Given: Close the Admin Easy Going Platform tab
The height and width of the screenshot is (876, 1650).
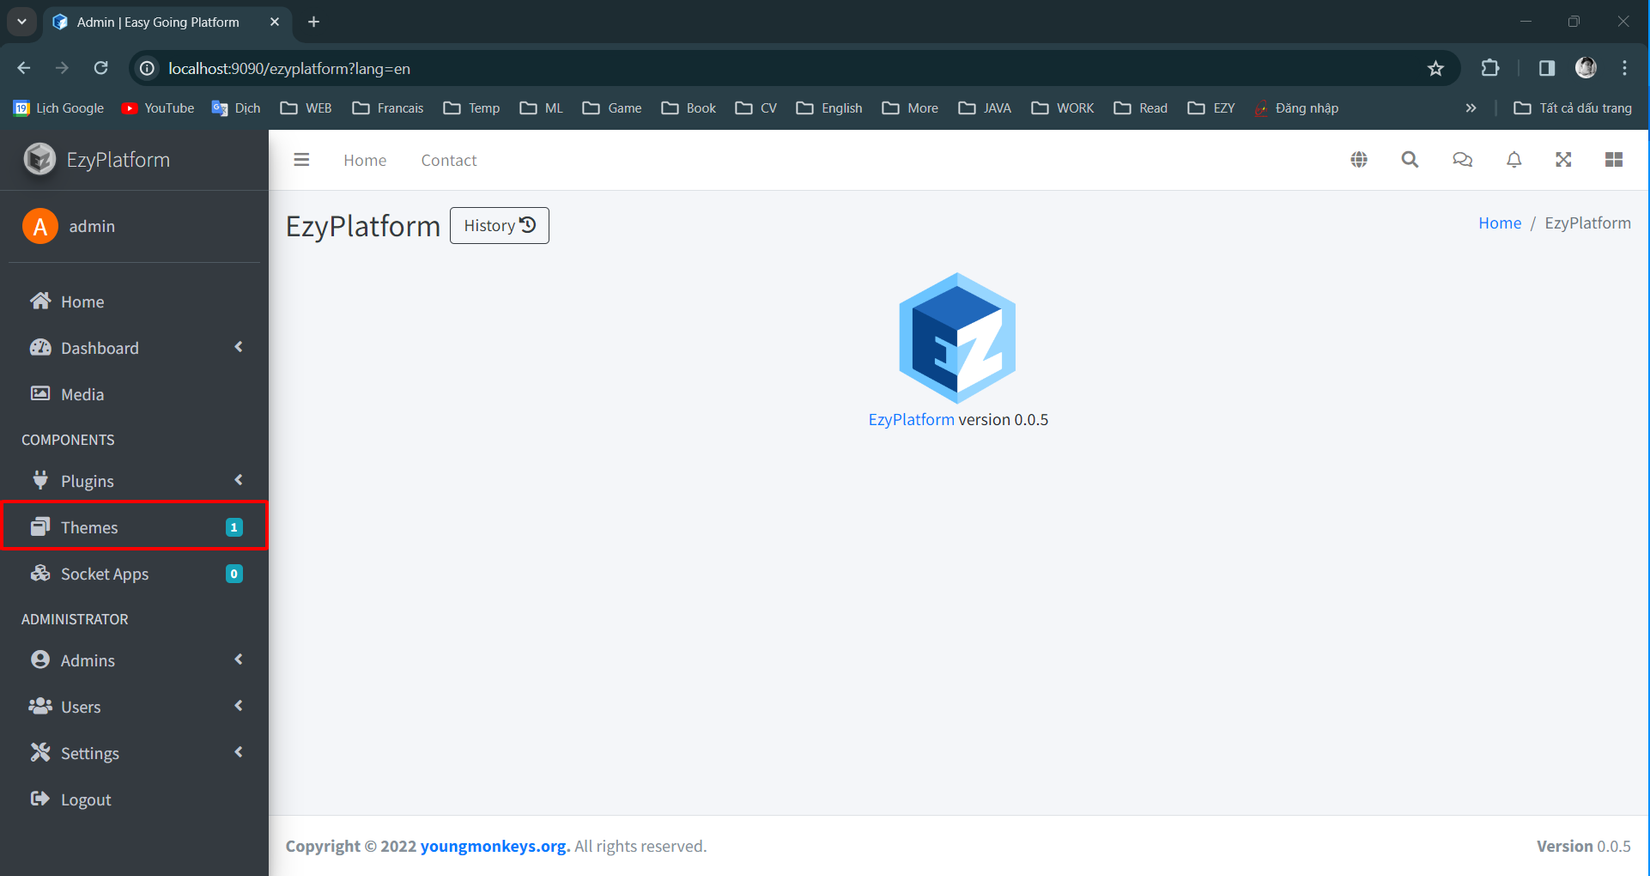Looking at the screenshot, I should tap(275, 22).
